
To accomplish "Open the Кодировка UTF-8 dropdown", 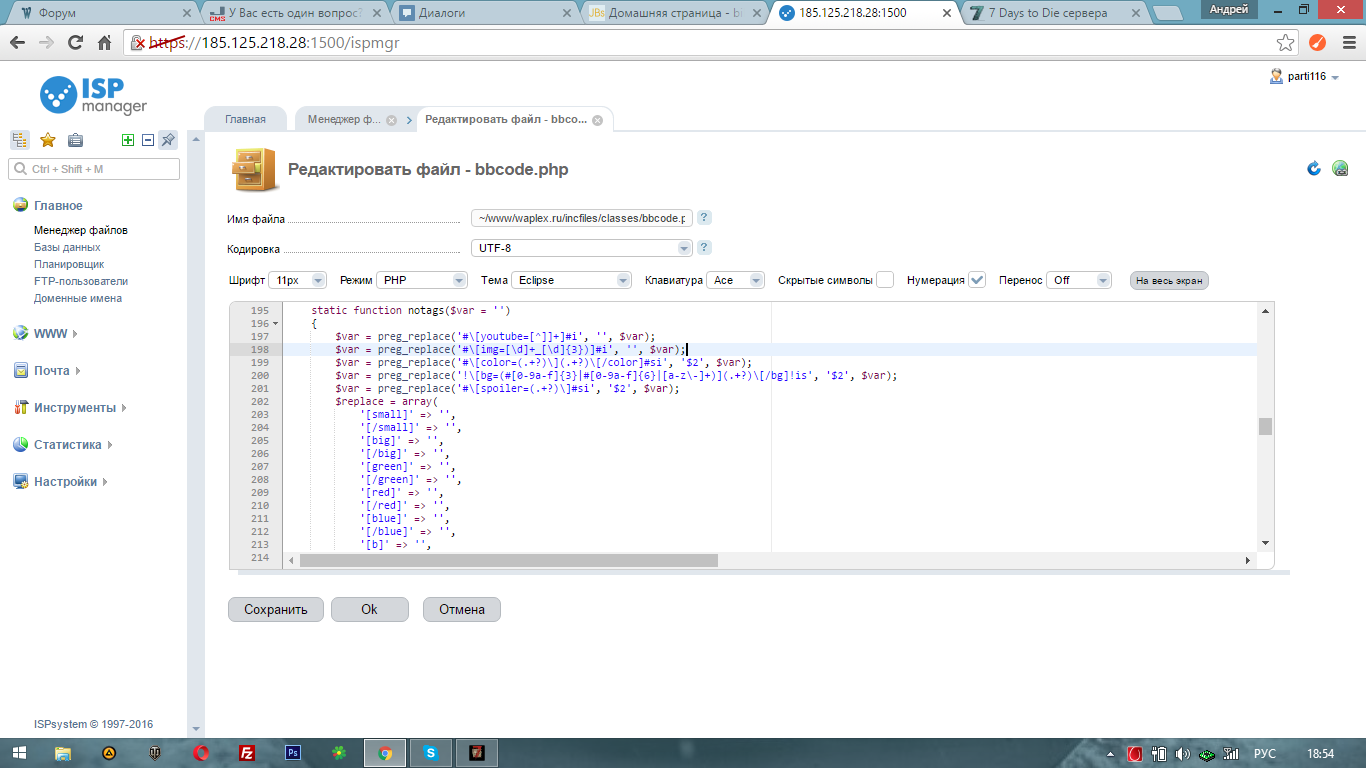I will pos(582,248).
